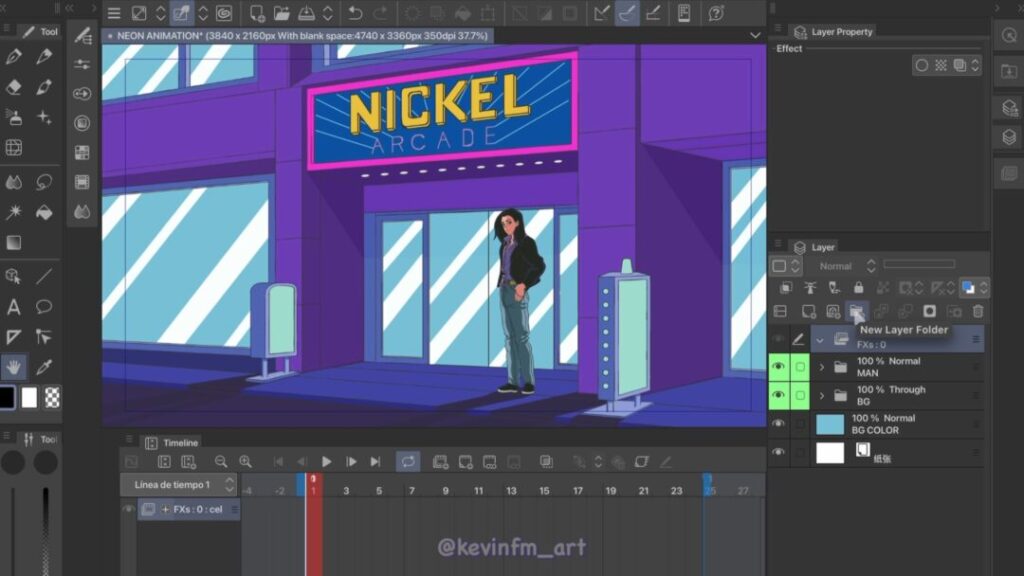1024x576 pixels.
Task: Select the Eraser tool
Action: point(14,87)
